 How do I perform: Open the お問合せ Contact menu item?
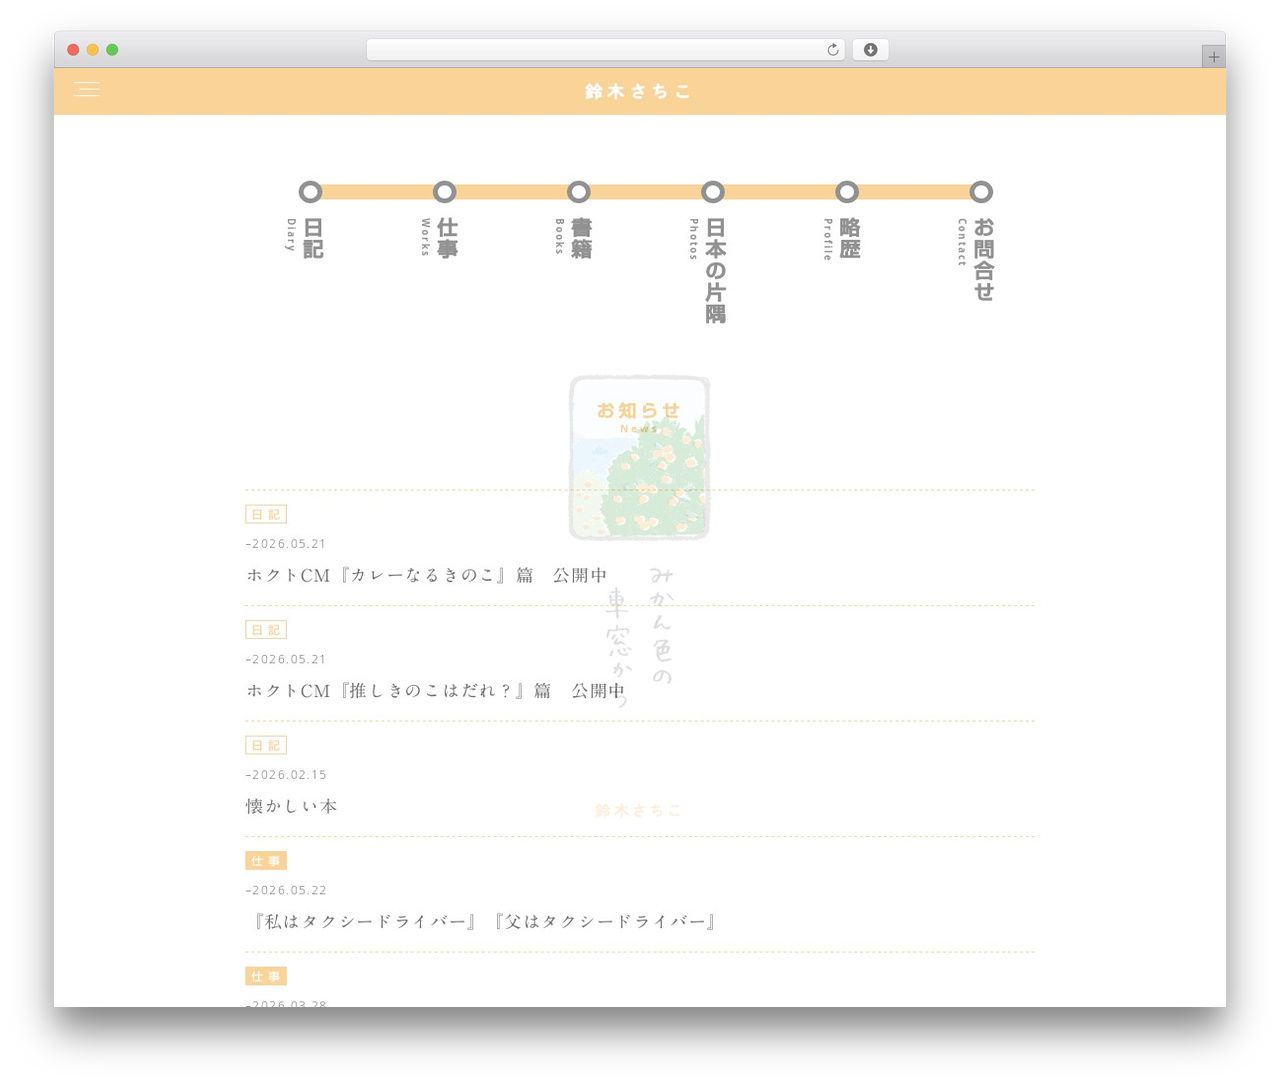point(976,242)
